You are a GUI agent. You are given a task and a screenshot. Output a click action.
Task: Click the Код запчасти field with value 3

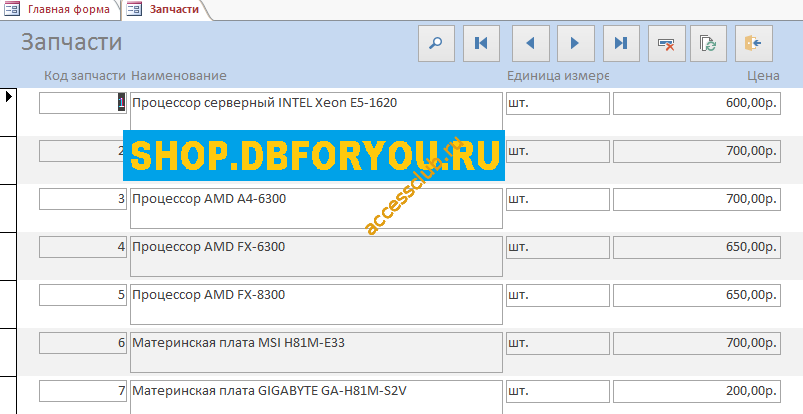point(83,199)
